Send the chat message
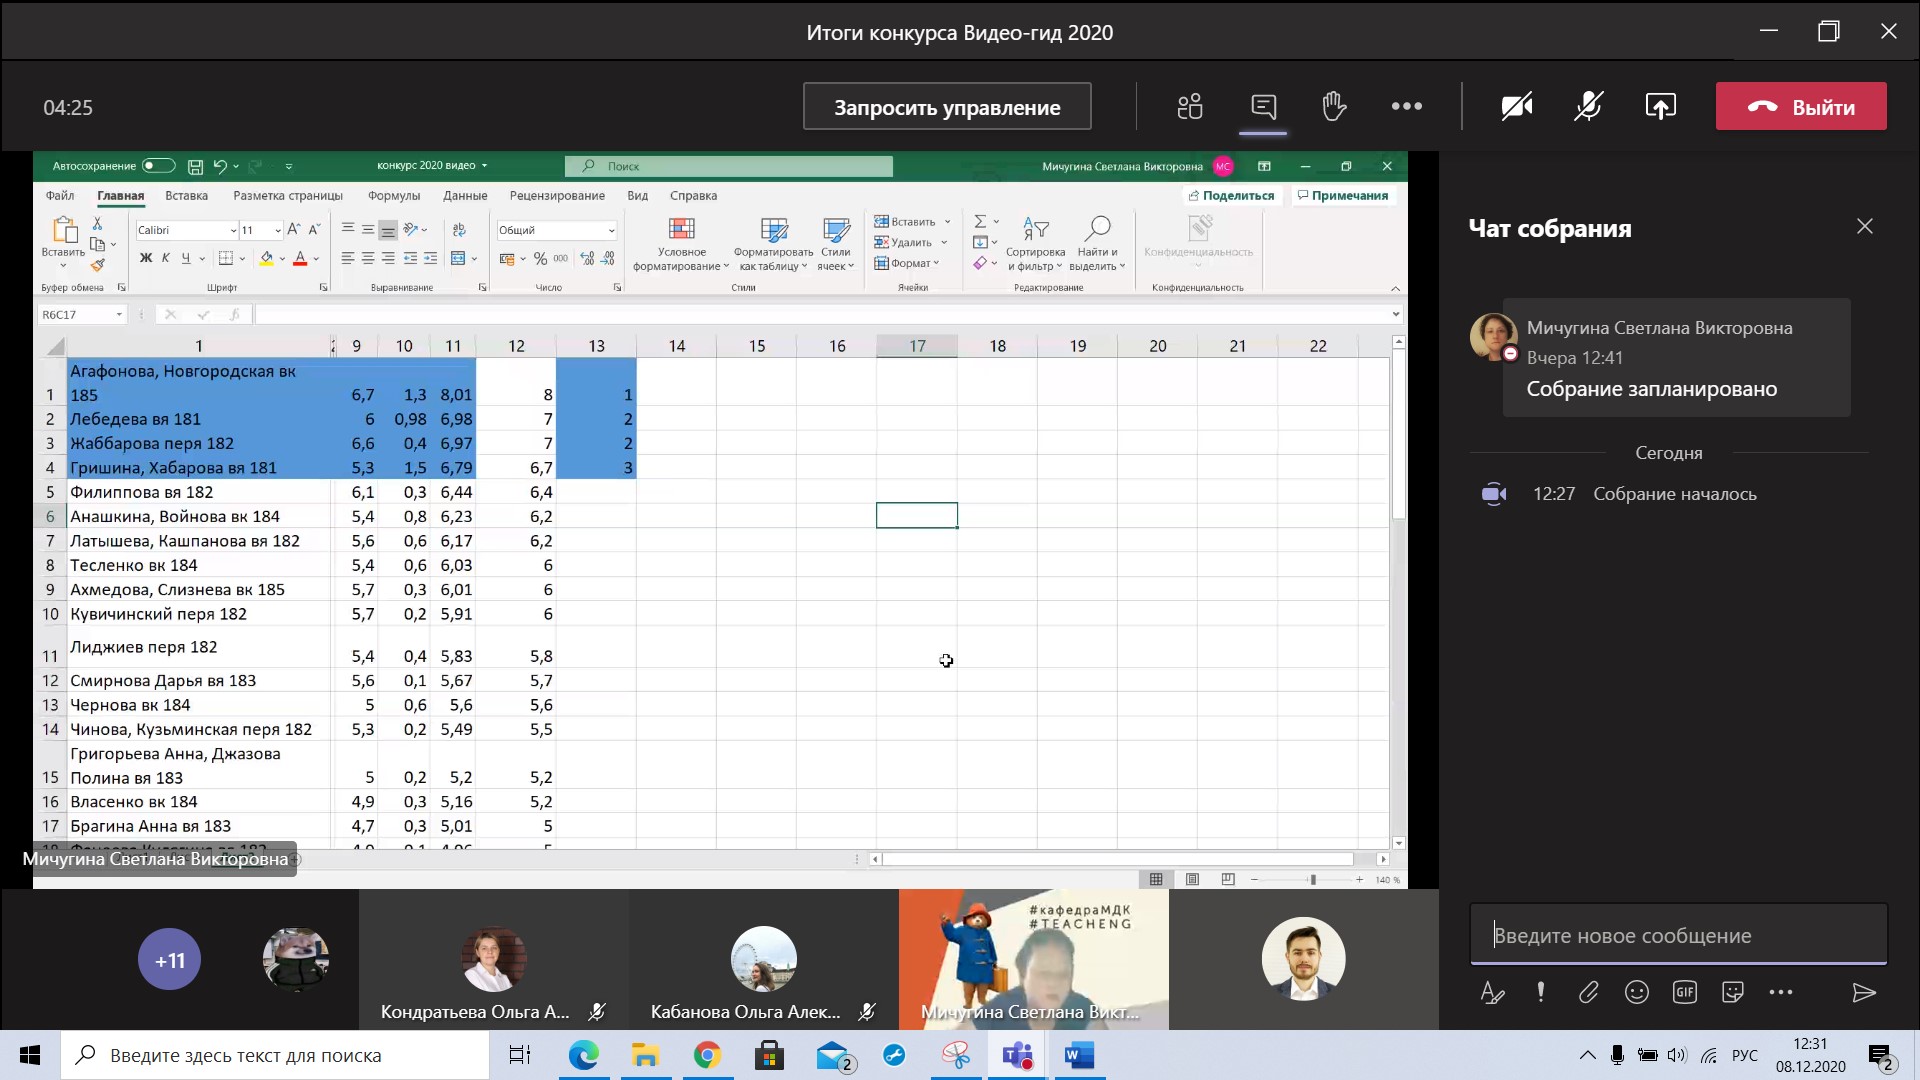Image resolution: width=1920 pixels, height=1080 pixels. 1863,992
